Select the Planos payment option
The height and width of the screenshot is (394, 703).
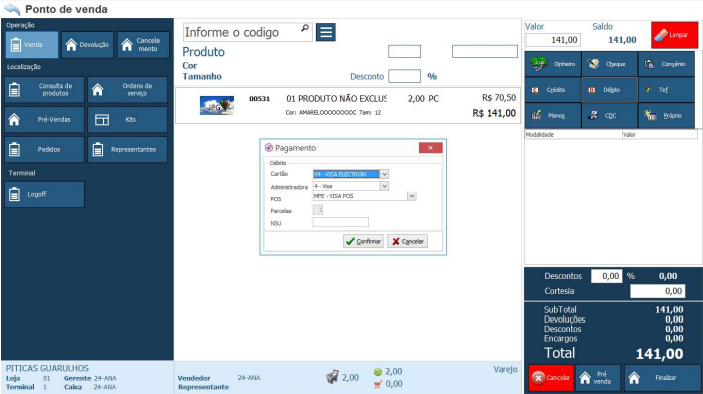pos(553,116)
